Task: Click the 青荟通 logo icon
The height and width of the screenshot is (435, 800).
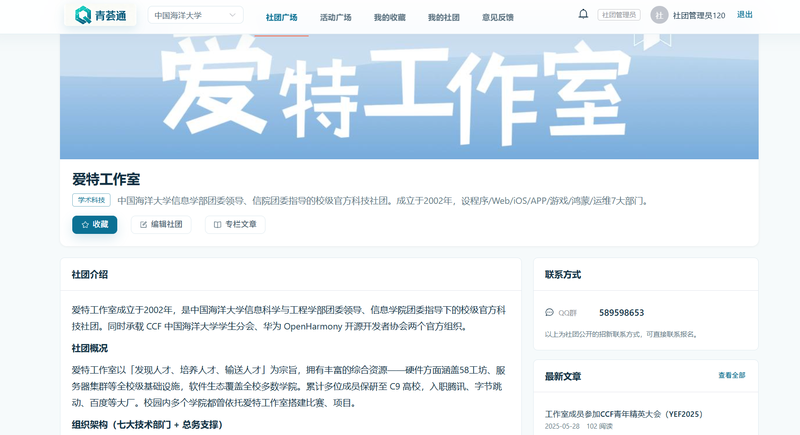Action: click(x=83, y=15)
